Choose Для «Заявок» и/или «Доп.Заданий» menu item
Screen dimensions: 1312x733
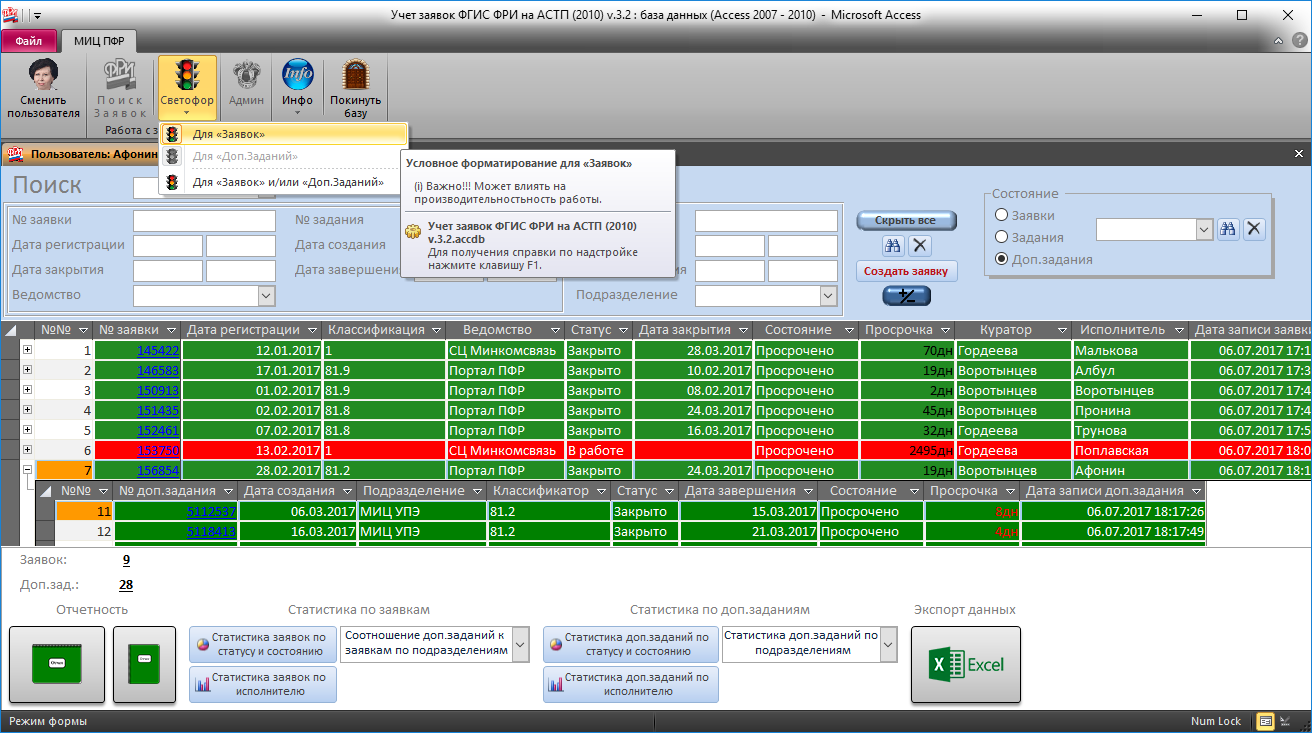287,182
